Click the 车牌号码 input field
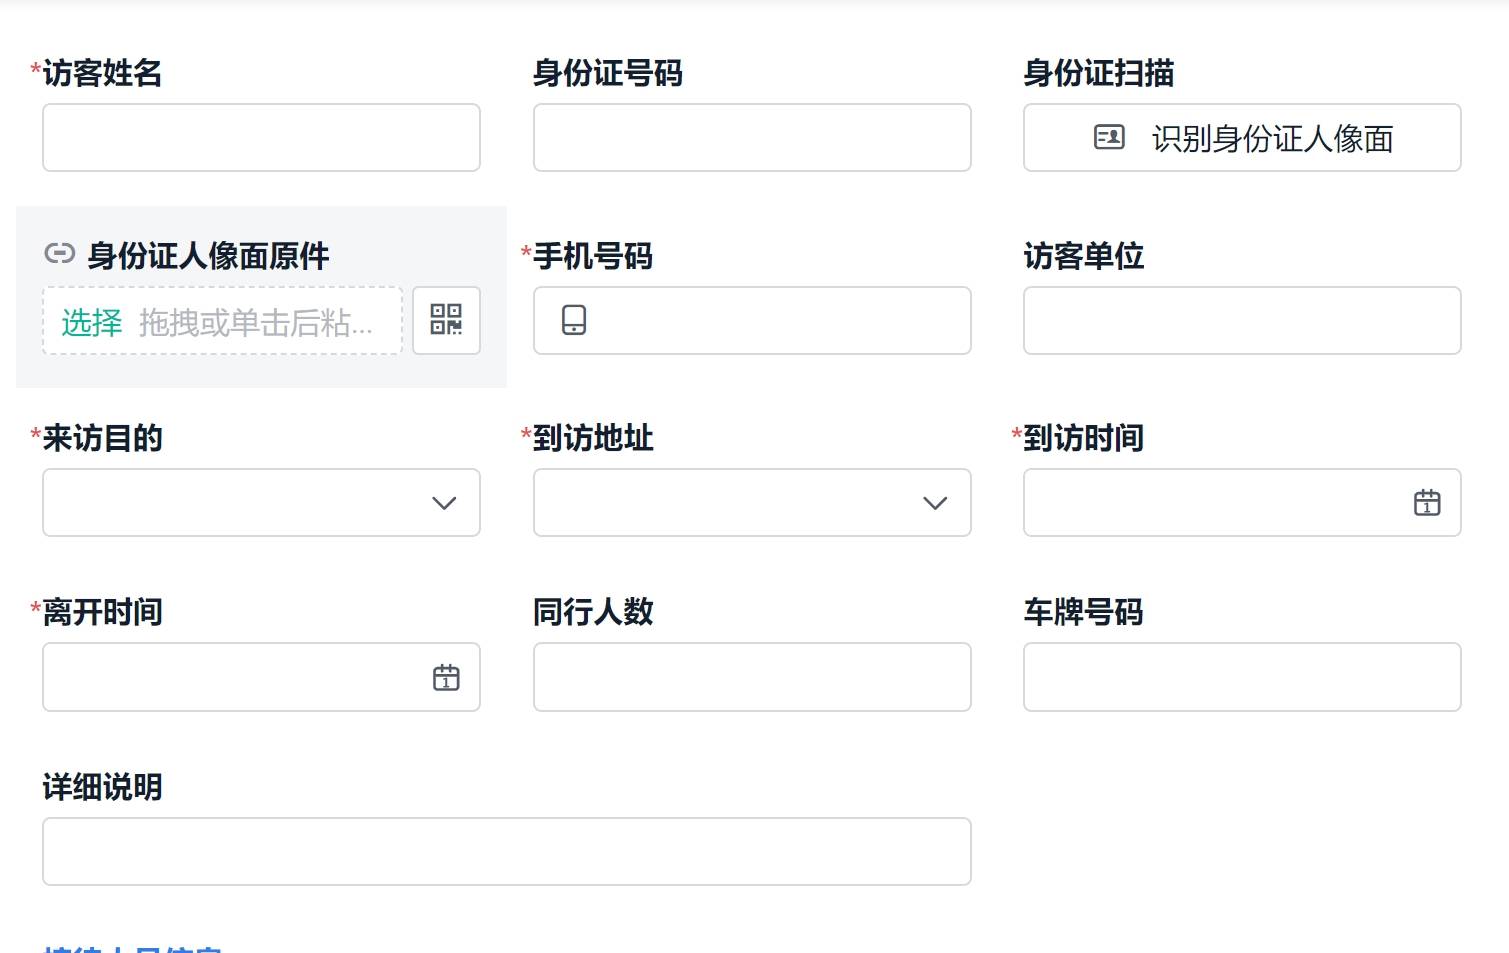 point(1242,677)
